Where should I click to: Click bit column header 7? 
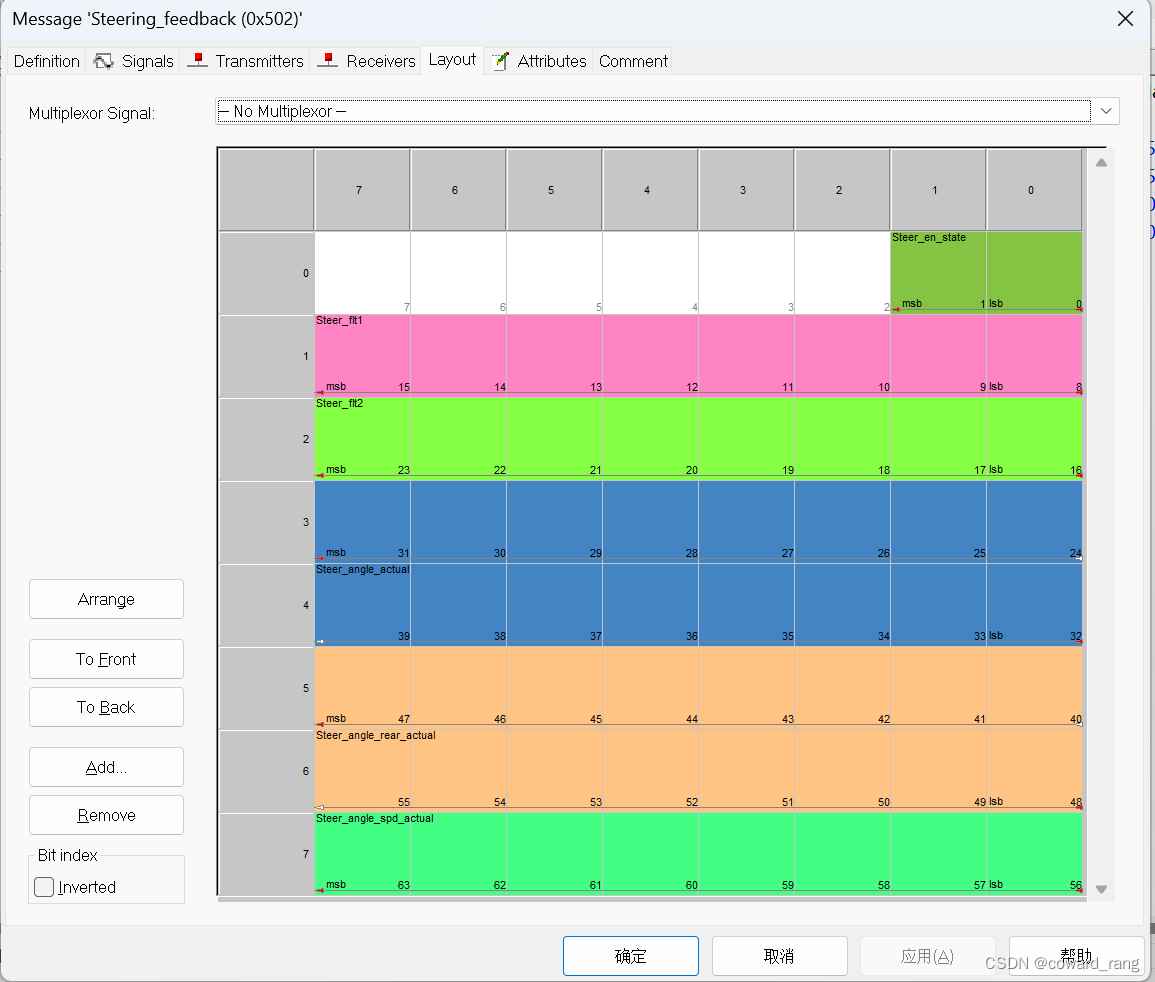(362, 190)
